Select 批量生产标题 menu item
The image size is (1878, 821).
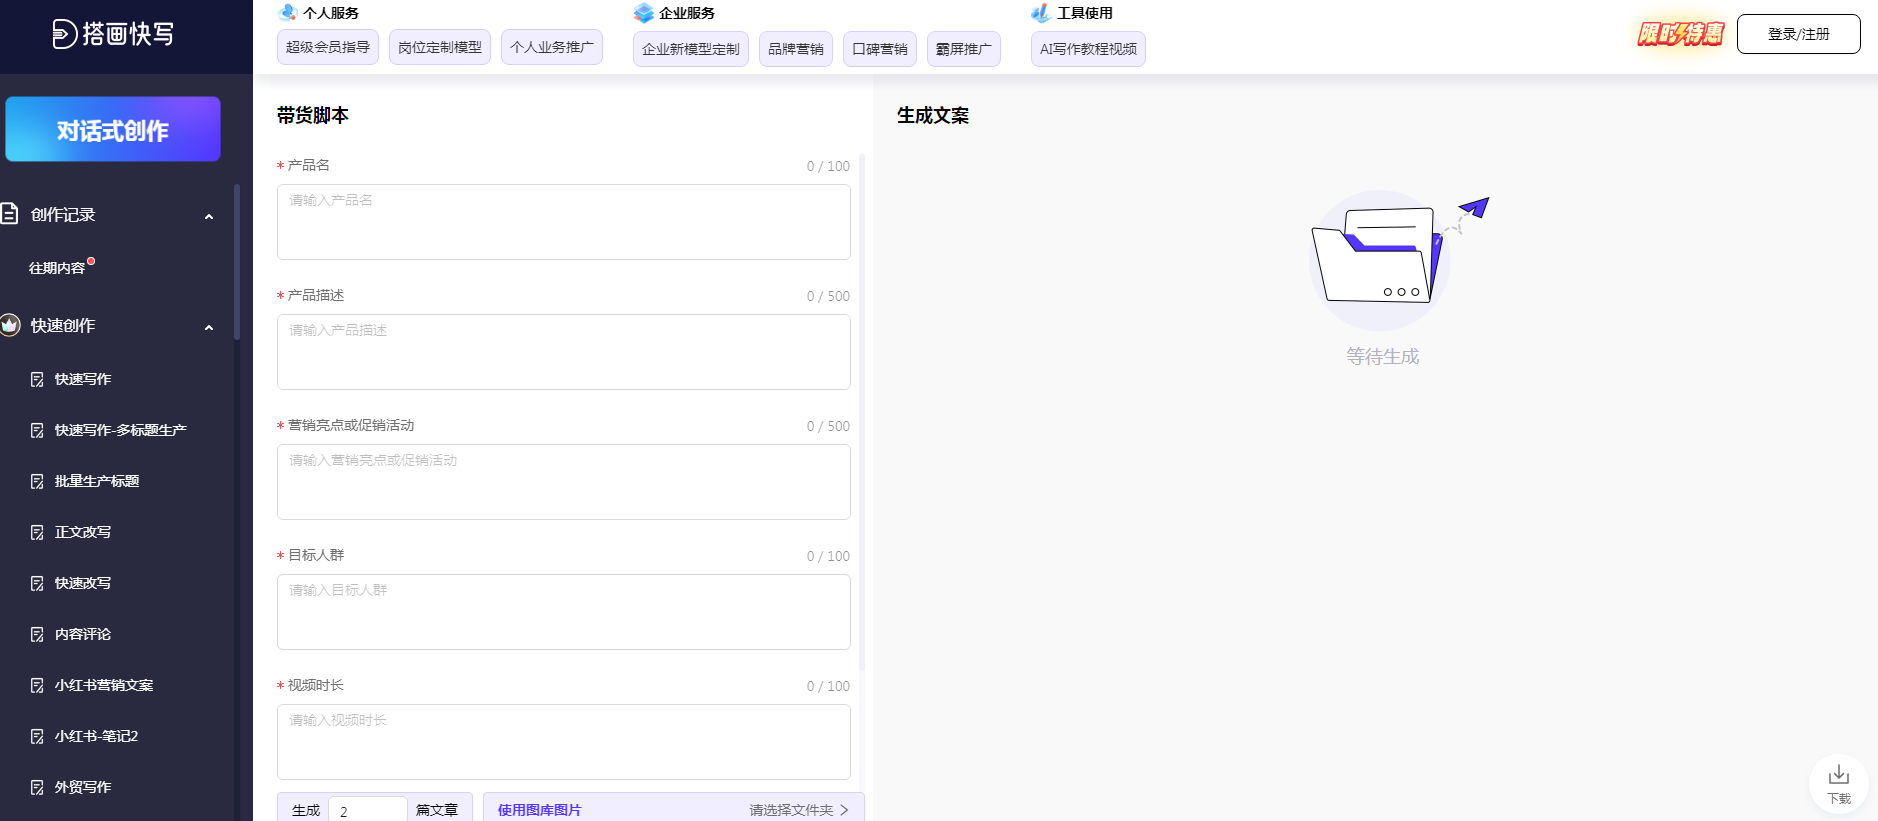click(97, 481)
